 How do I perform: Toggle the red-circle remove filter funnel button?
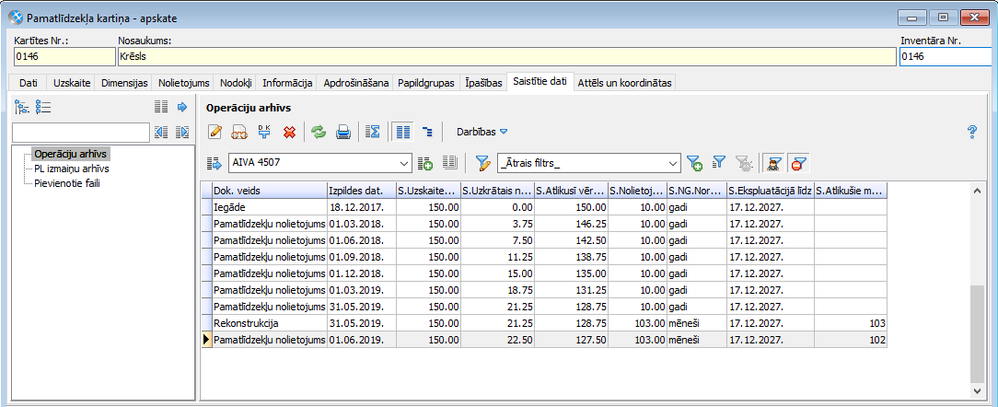[x=797, y=163]
